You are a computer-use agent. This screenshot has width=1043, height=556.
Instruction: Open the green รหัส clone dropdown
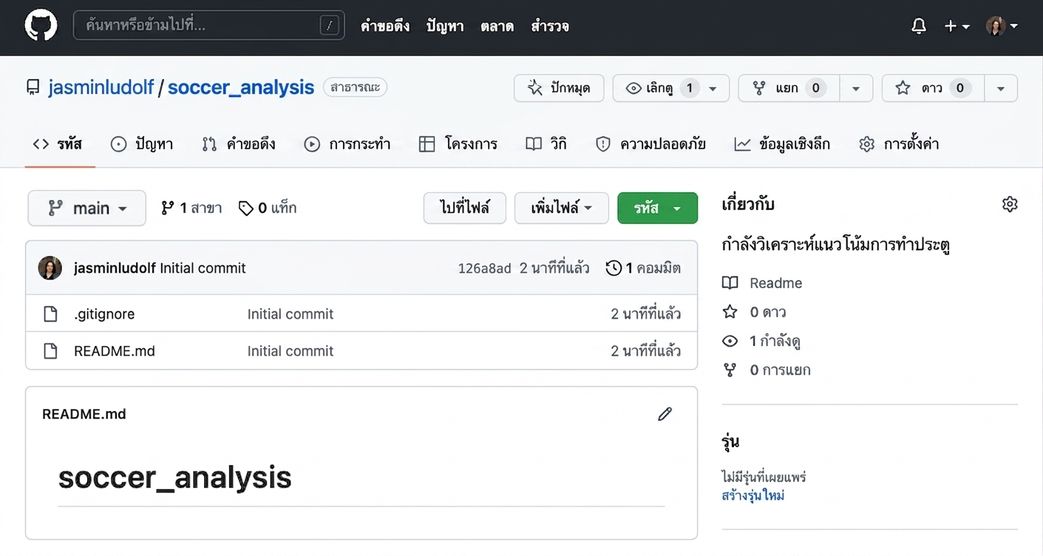click(657, 208)
